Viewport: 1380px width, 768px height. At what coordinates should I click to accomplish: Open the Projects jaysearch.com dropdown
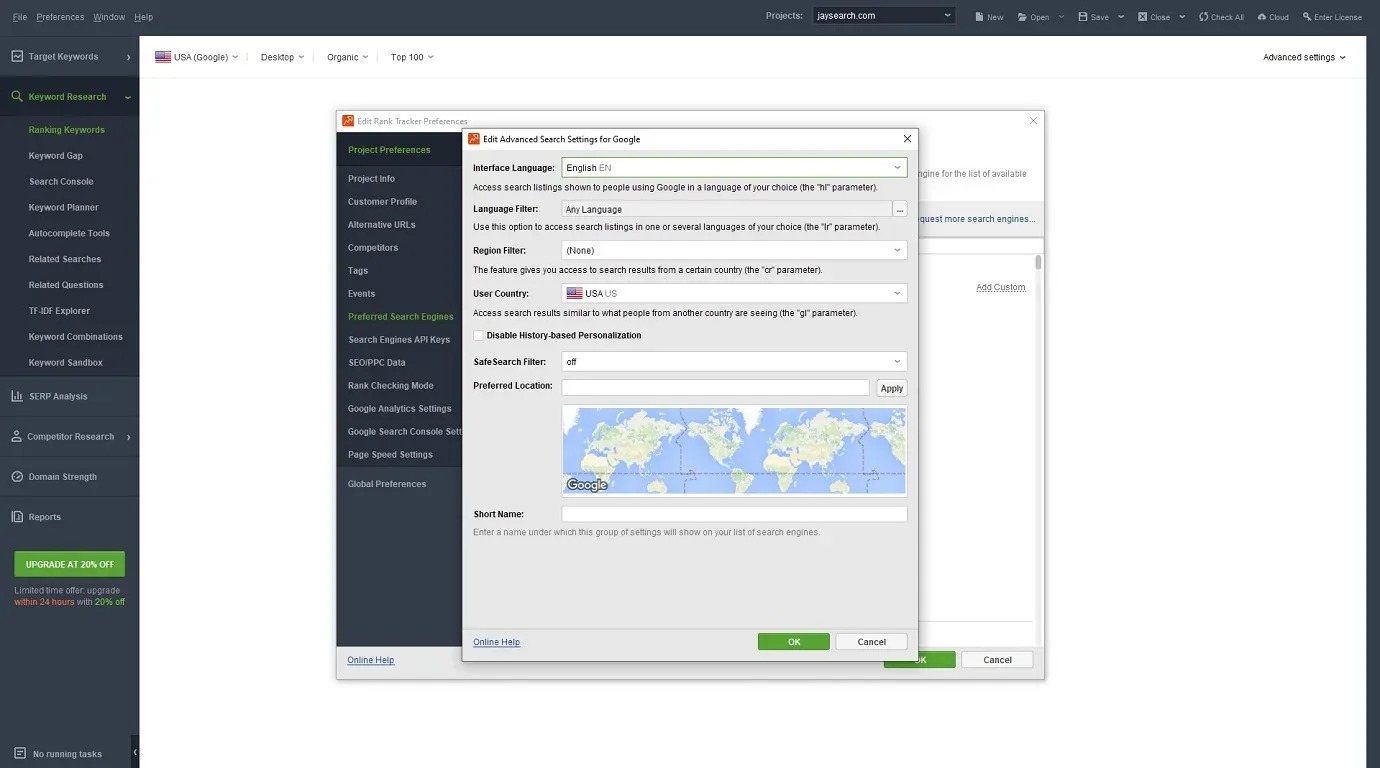[x=883, y=16]
